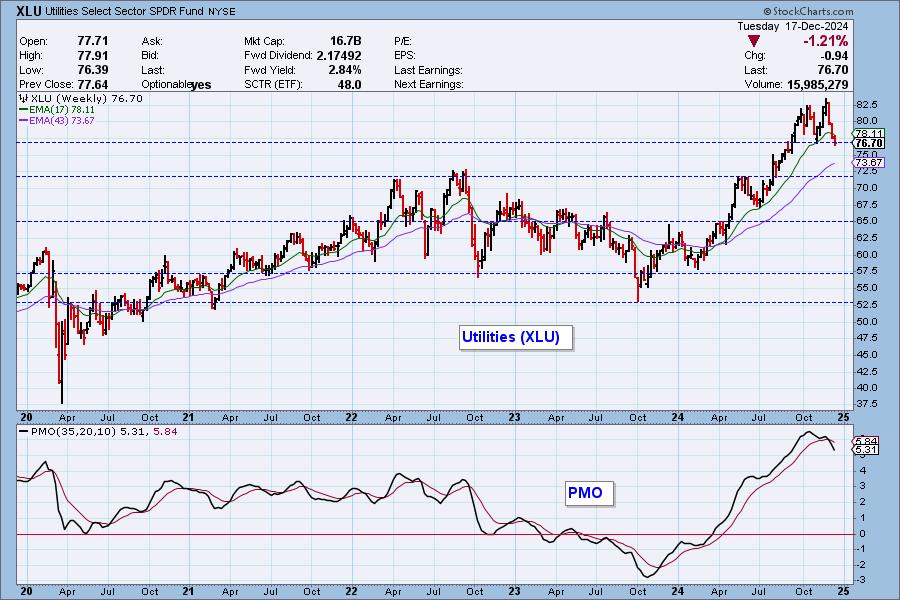This screenshot has width=900, height=600.
Task: Click the Fwd Dividend value 2.17492
Action: [339, 55]
